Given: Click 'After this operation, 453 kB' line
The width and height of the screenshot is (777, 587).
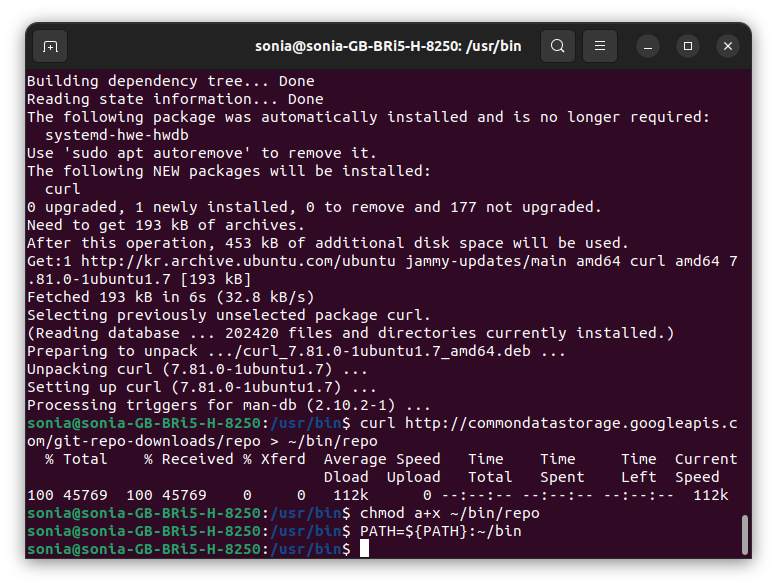Looking at the screenshot, I should pos(328,243).
